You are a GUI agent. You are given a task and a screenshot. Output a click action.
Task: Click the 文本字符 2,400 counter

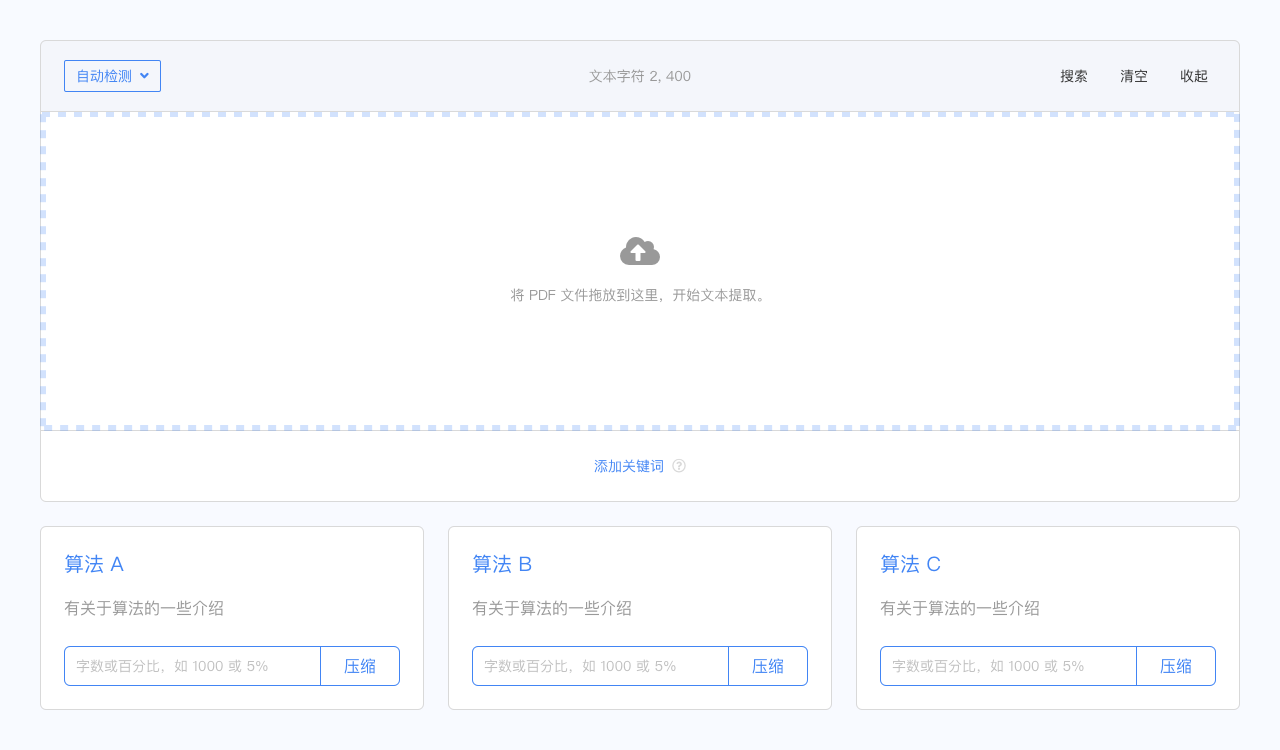(x=640, y=76)
